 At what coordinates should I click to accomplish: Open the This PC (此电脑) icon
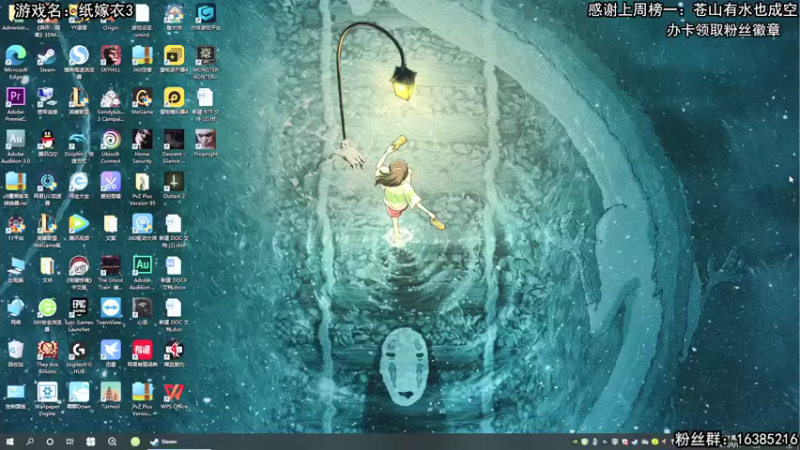16,270
